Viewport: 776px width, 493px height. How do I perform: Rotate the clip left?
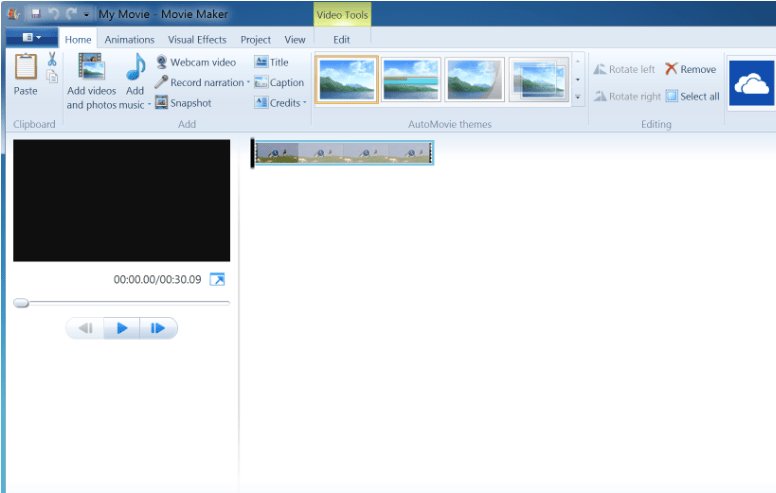point(624,69)
